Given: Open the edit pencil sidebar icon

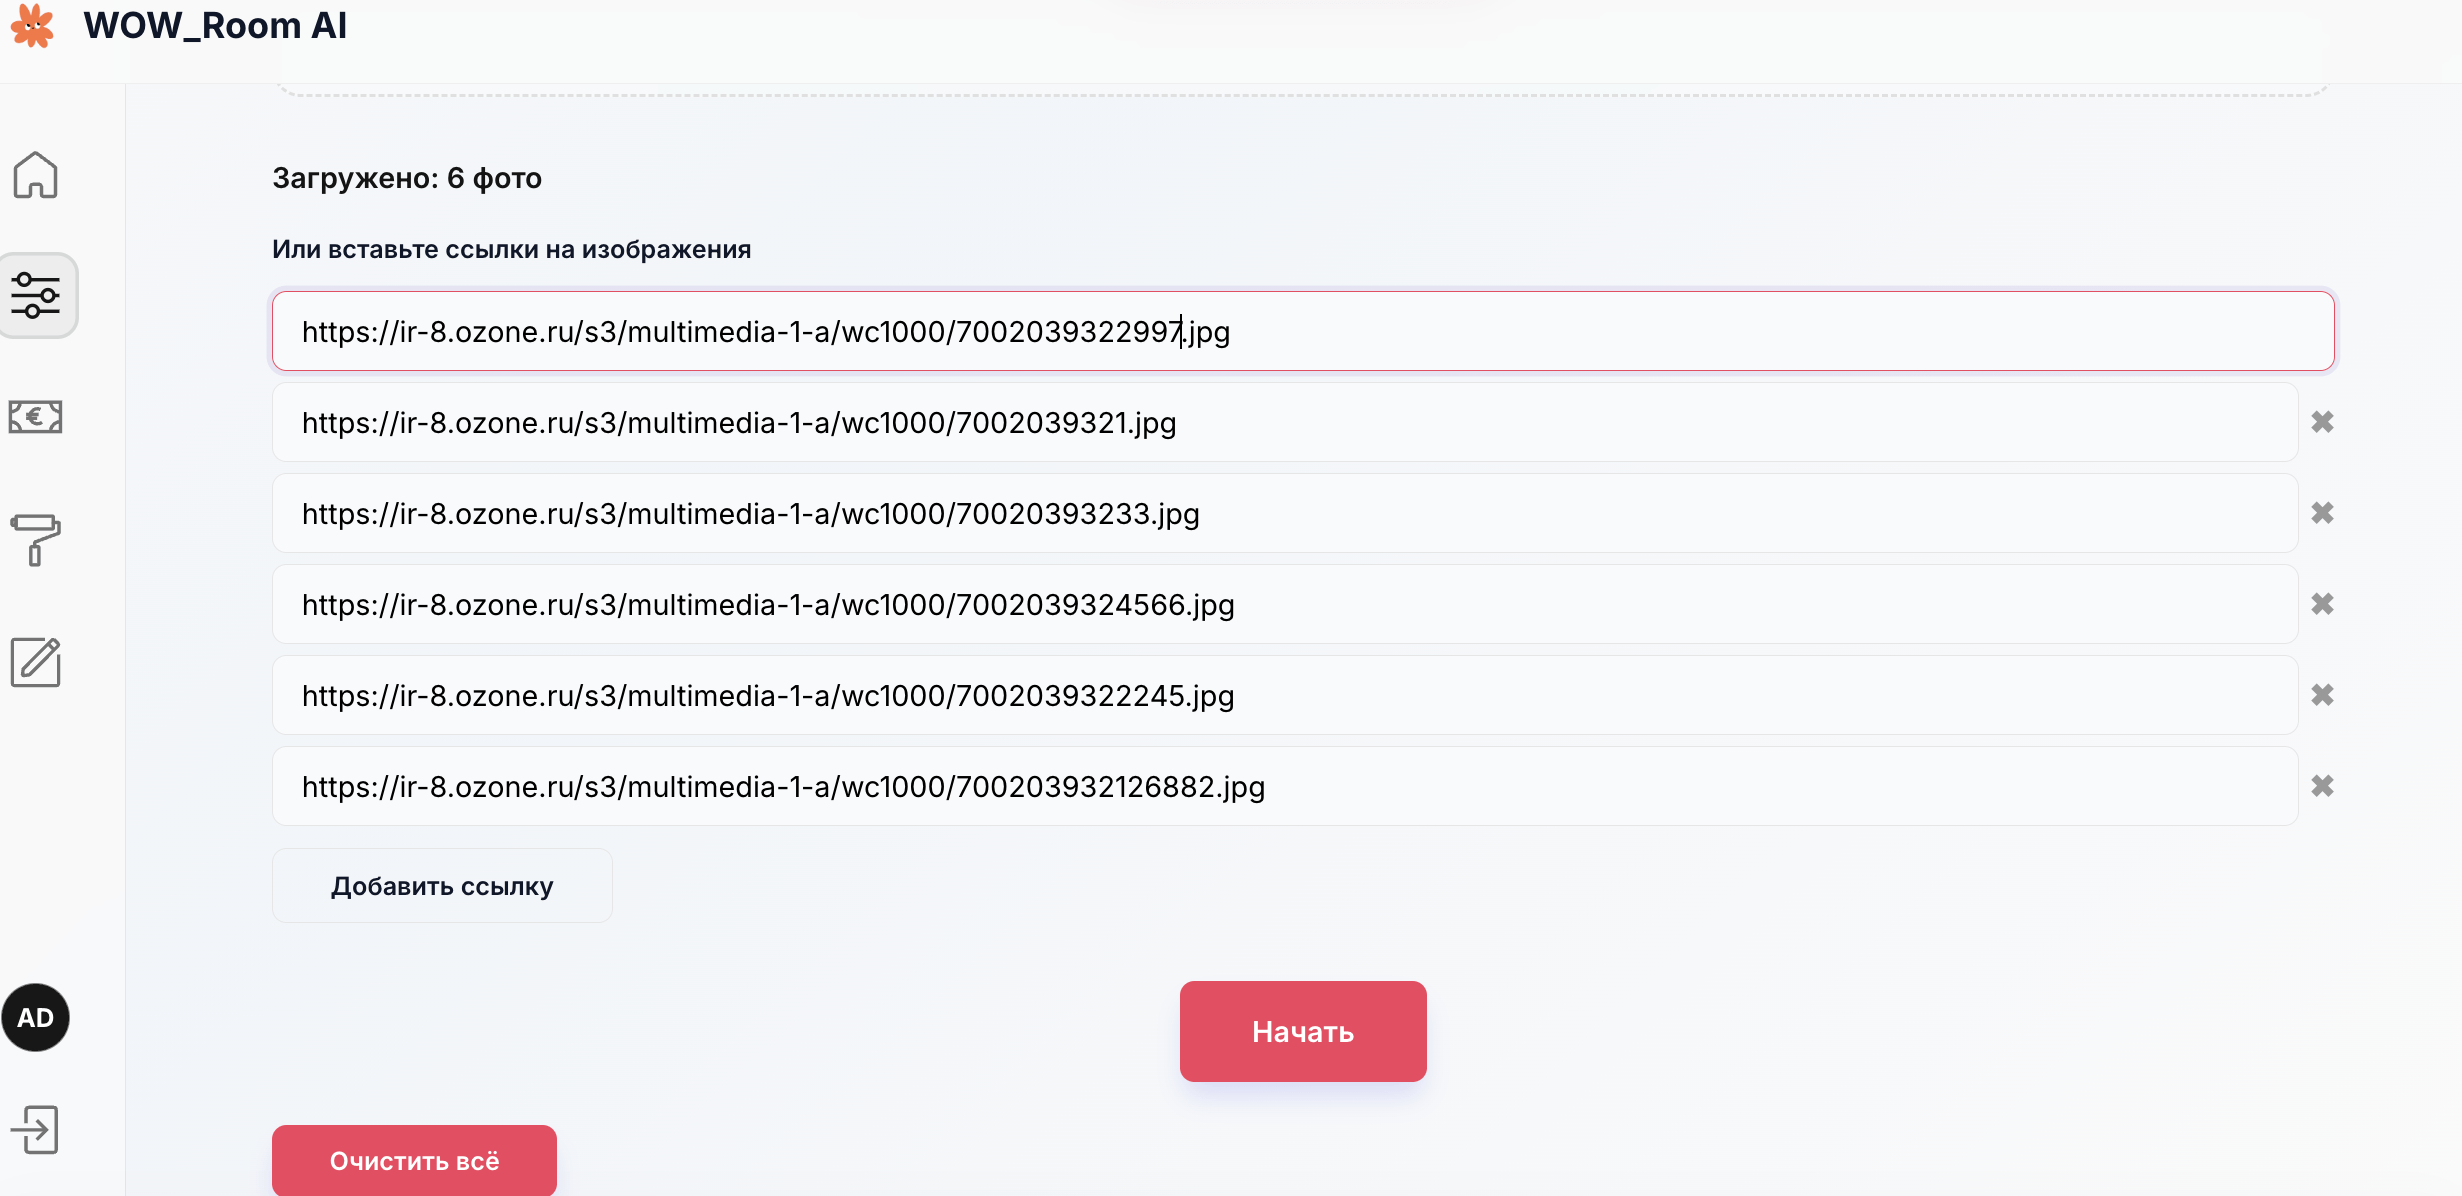Looking at the screenshot, I should (36, 662).
